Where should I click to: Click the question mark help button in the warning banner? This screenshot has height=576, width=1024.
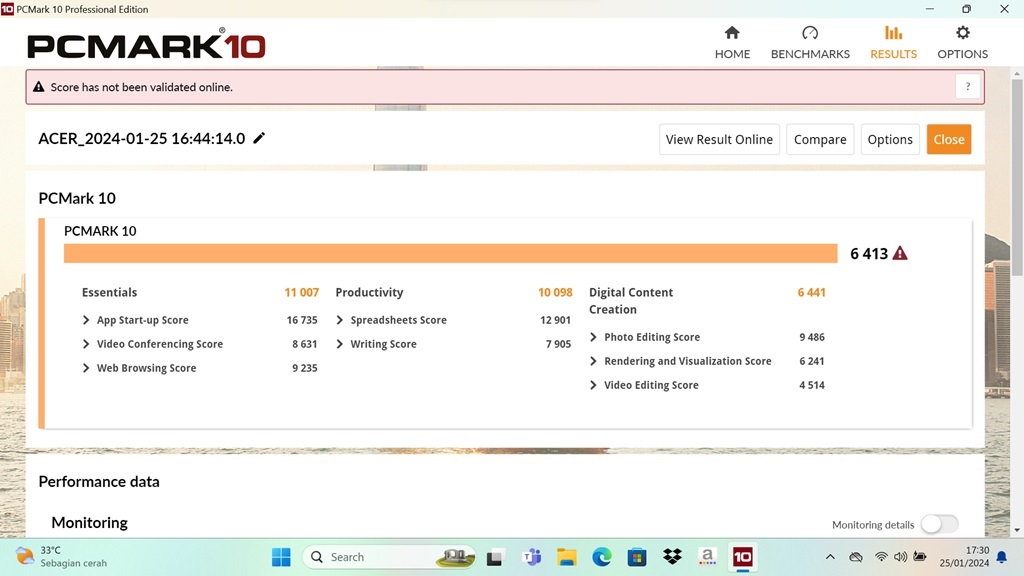click(968, 87)
